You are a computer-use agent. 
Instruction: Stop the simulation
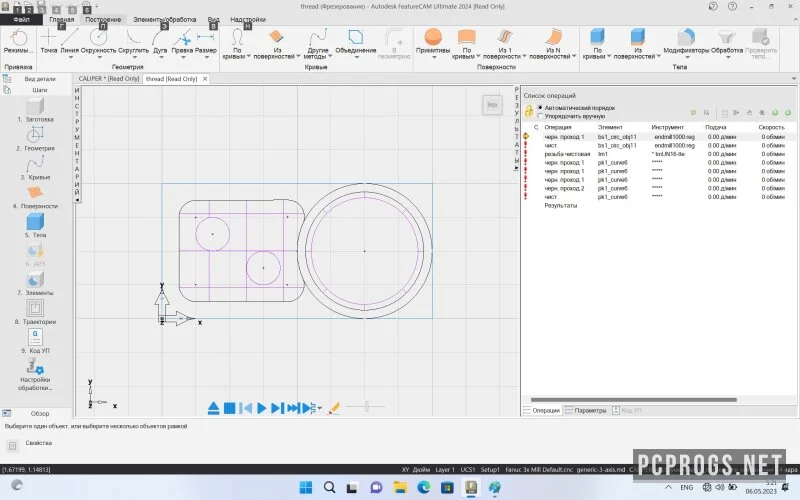coord(230,408)
